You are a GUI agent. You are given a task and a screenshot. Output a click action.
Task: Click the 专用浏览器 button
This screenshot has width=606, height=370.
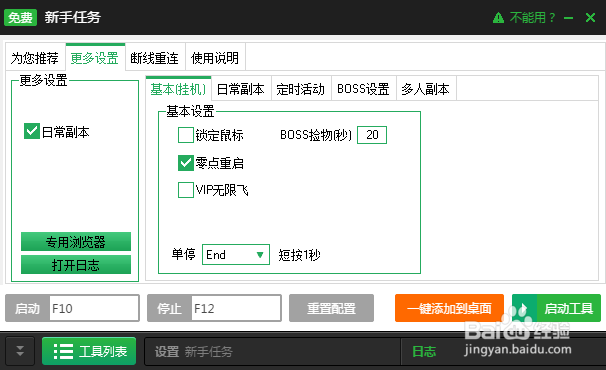[76, 242]
